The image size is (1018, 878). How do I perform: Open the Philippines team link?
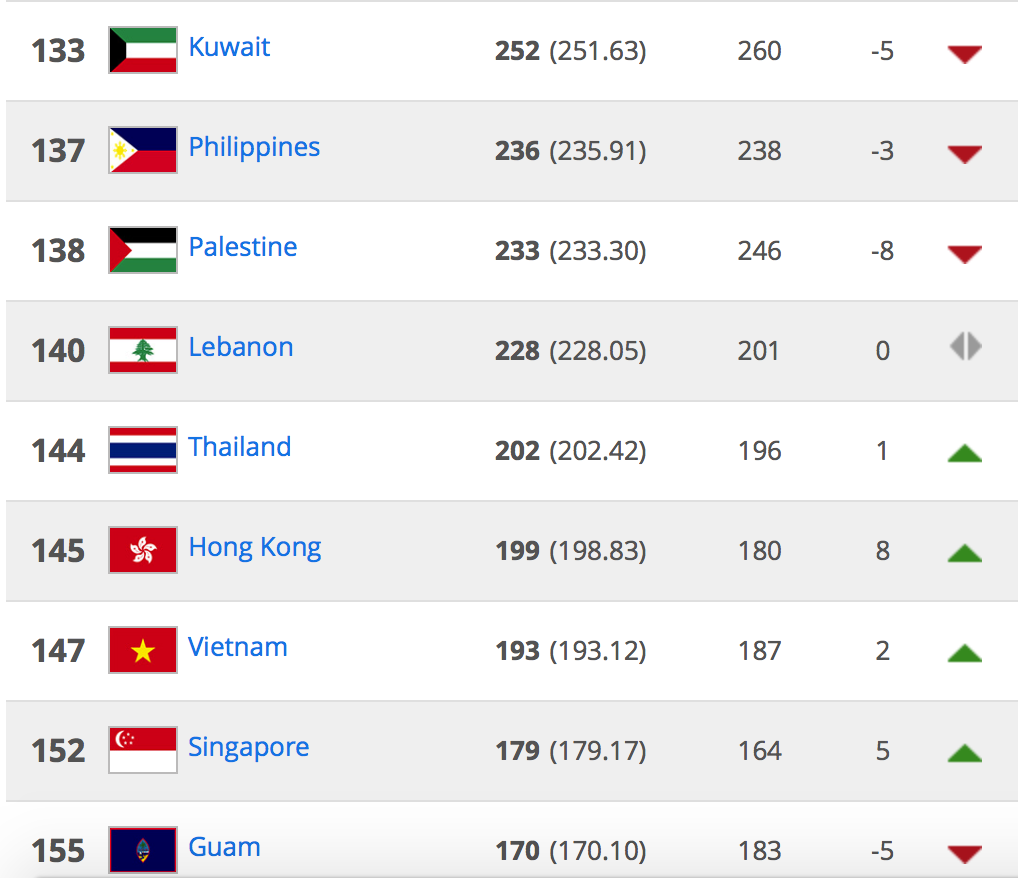pyautogui.click(x=254, y=147)
